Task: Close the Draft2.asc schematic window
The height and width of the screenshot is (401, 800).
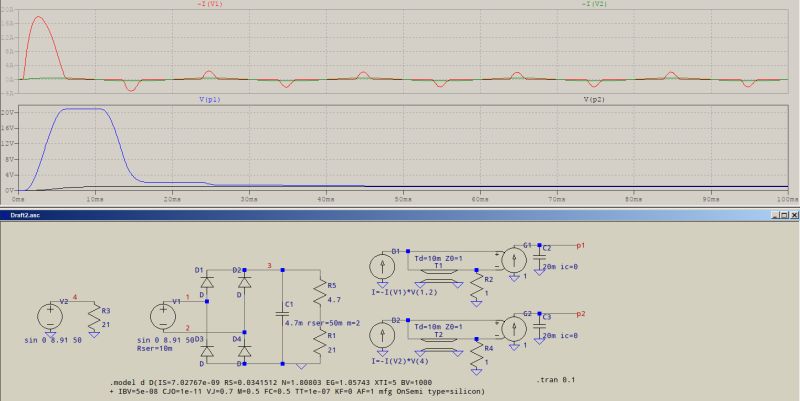Action: click(x=794, y=215)
